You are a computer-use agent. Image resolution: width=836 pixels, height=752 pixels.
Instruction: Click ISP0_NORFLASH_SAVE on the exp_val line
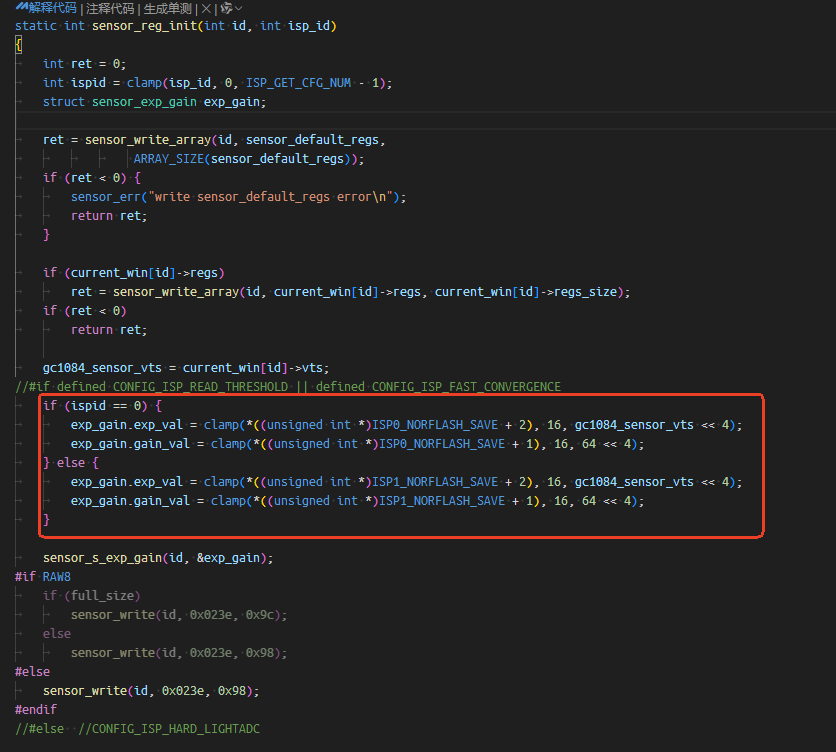[438, 425]
